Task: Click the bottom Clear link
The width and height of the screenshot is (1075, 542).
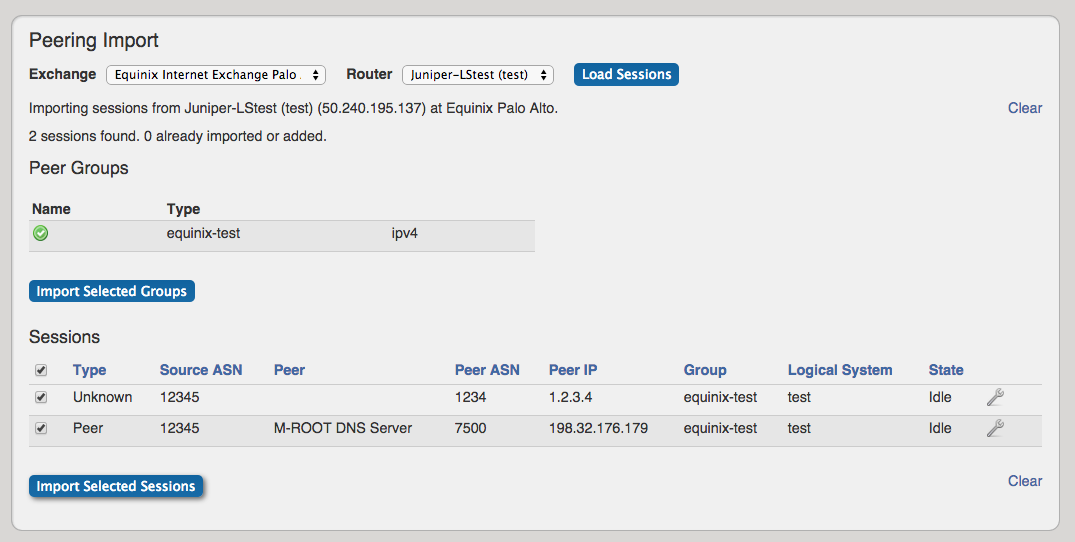Action: pos(1024,481)
